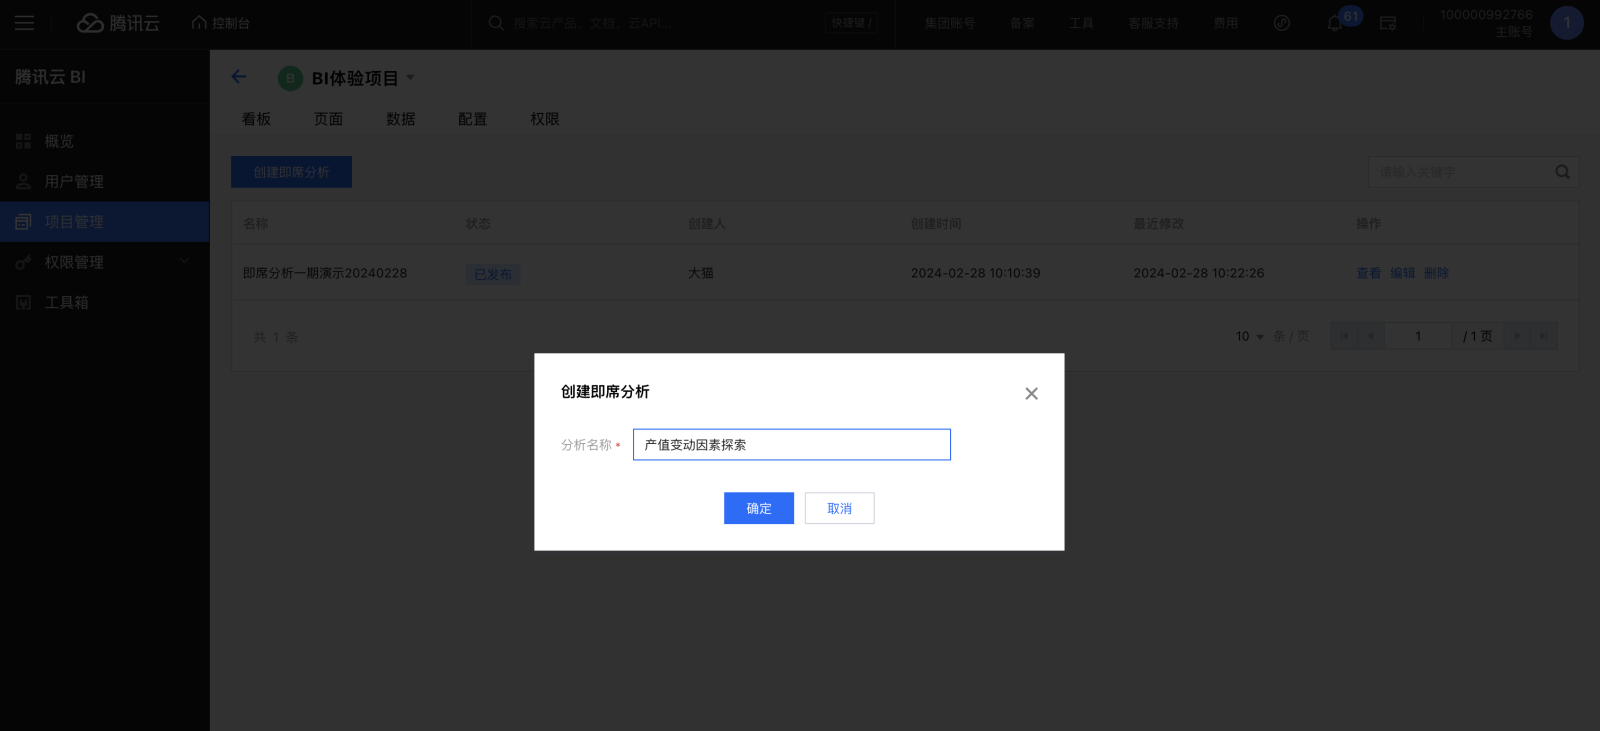1600x731 pixels.
Task: Click the top search magnifier icon
Action: (496, 23)
